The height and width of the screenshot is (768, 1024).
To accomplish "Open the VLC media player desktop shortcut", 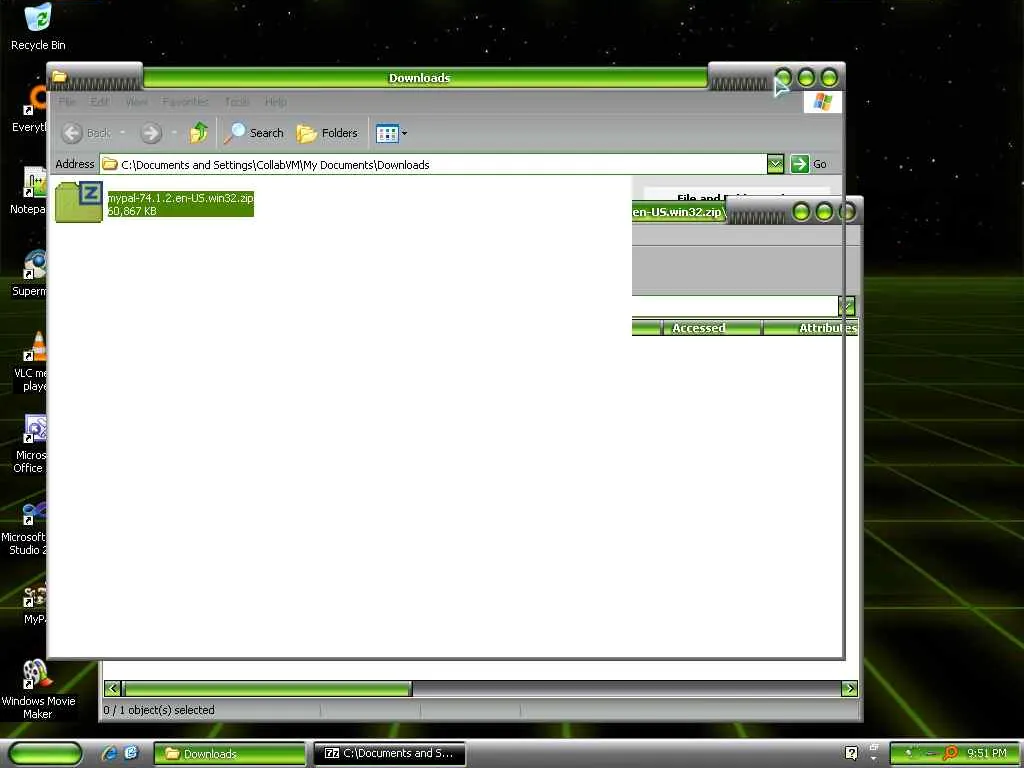I will click(x=29, y=361).
